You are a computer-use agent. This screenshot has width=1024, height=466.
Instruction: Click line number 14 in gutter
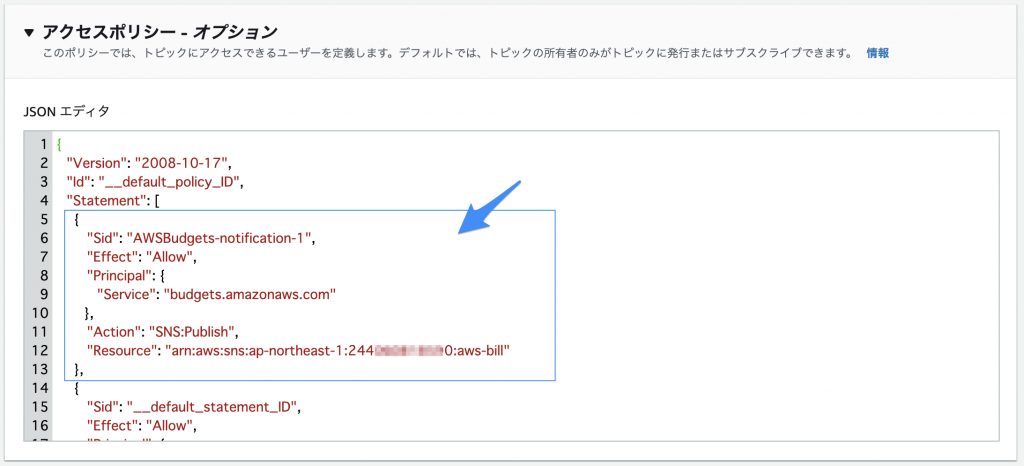coord(40,388)
